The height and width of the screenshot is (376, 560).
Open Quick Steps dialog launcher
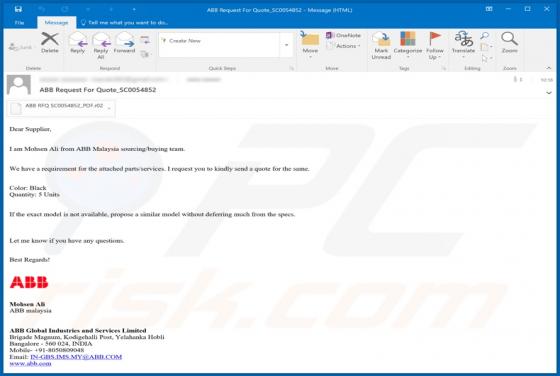click(x=292, y=68)
